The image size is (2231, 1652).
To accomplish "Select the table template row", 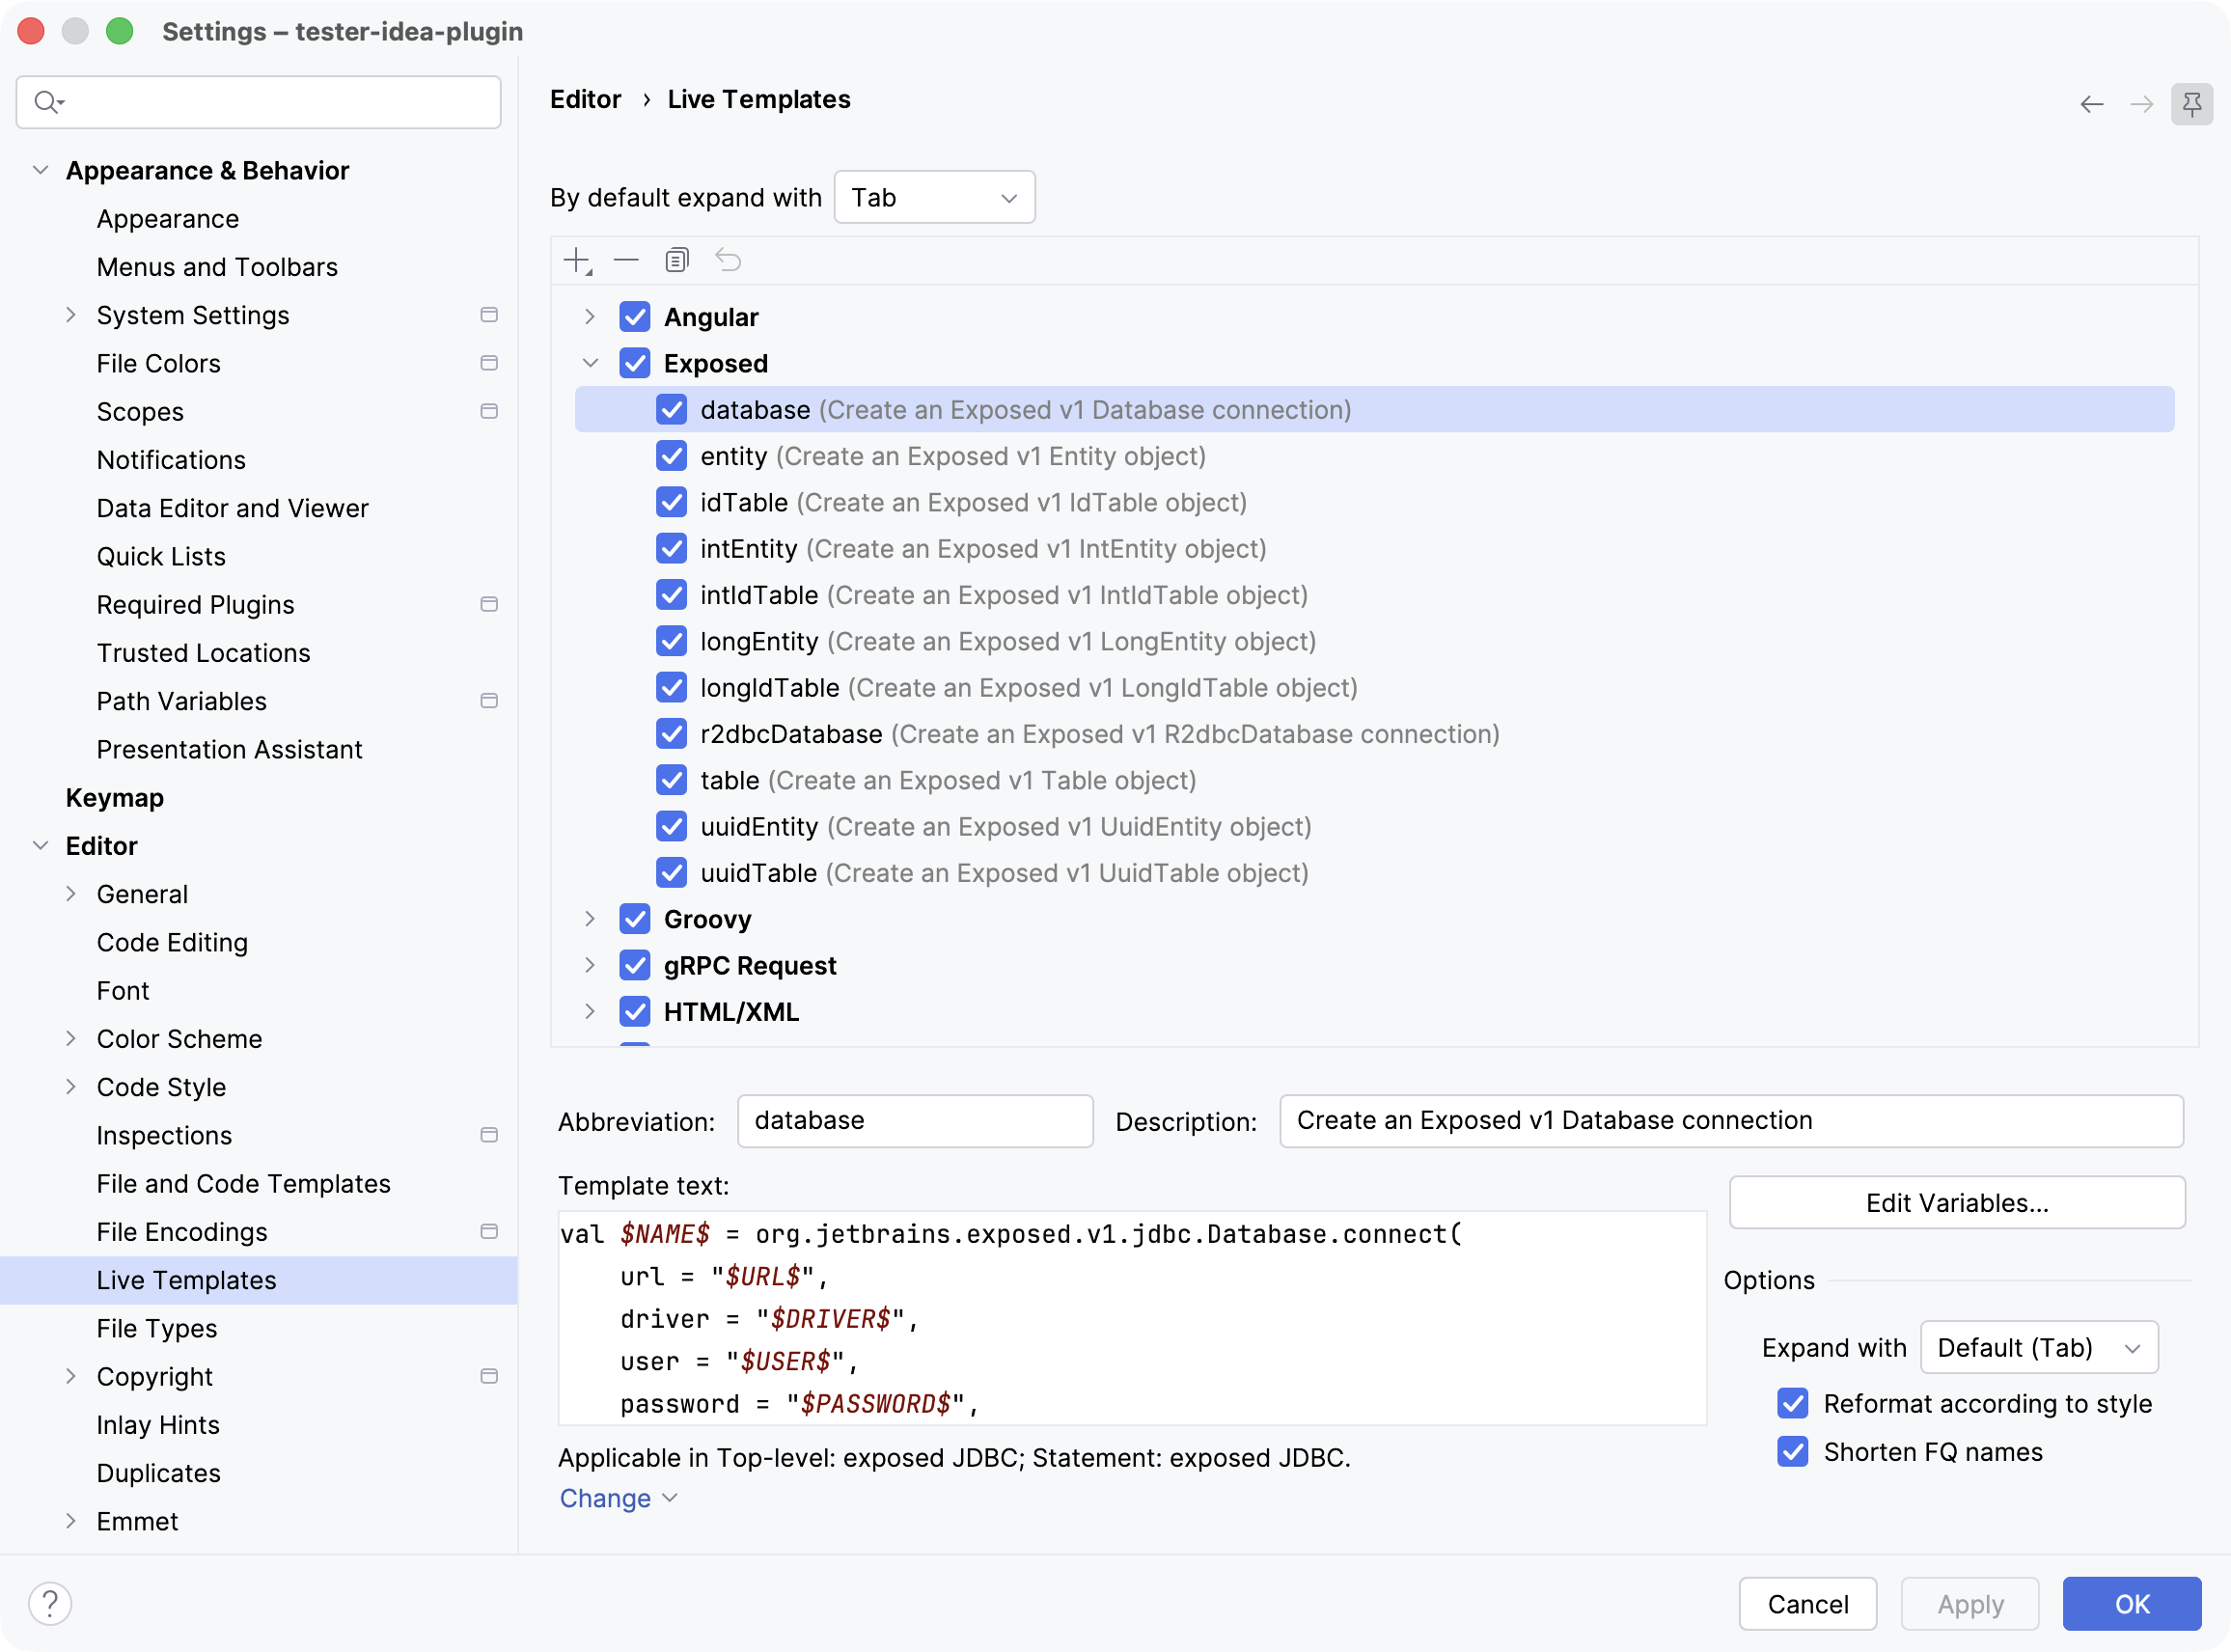I will (1374, 780).
